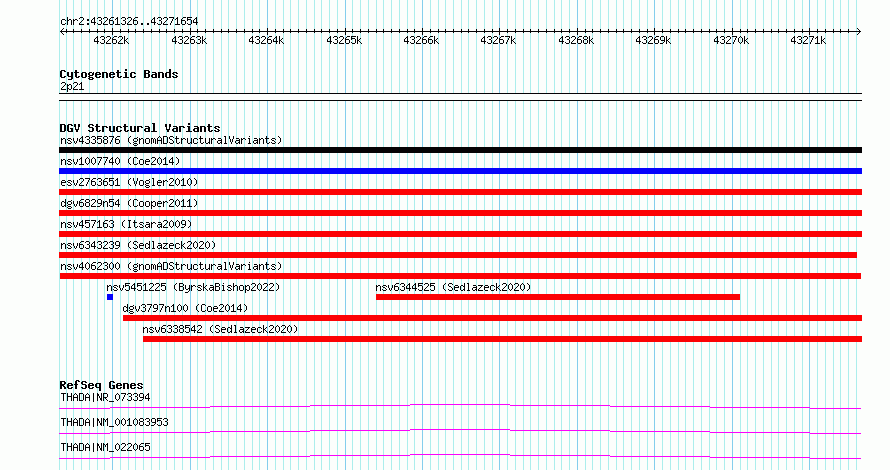
Task: Click the 43262k ruler tick label
Action: [x=111, y=41]
